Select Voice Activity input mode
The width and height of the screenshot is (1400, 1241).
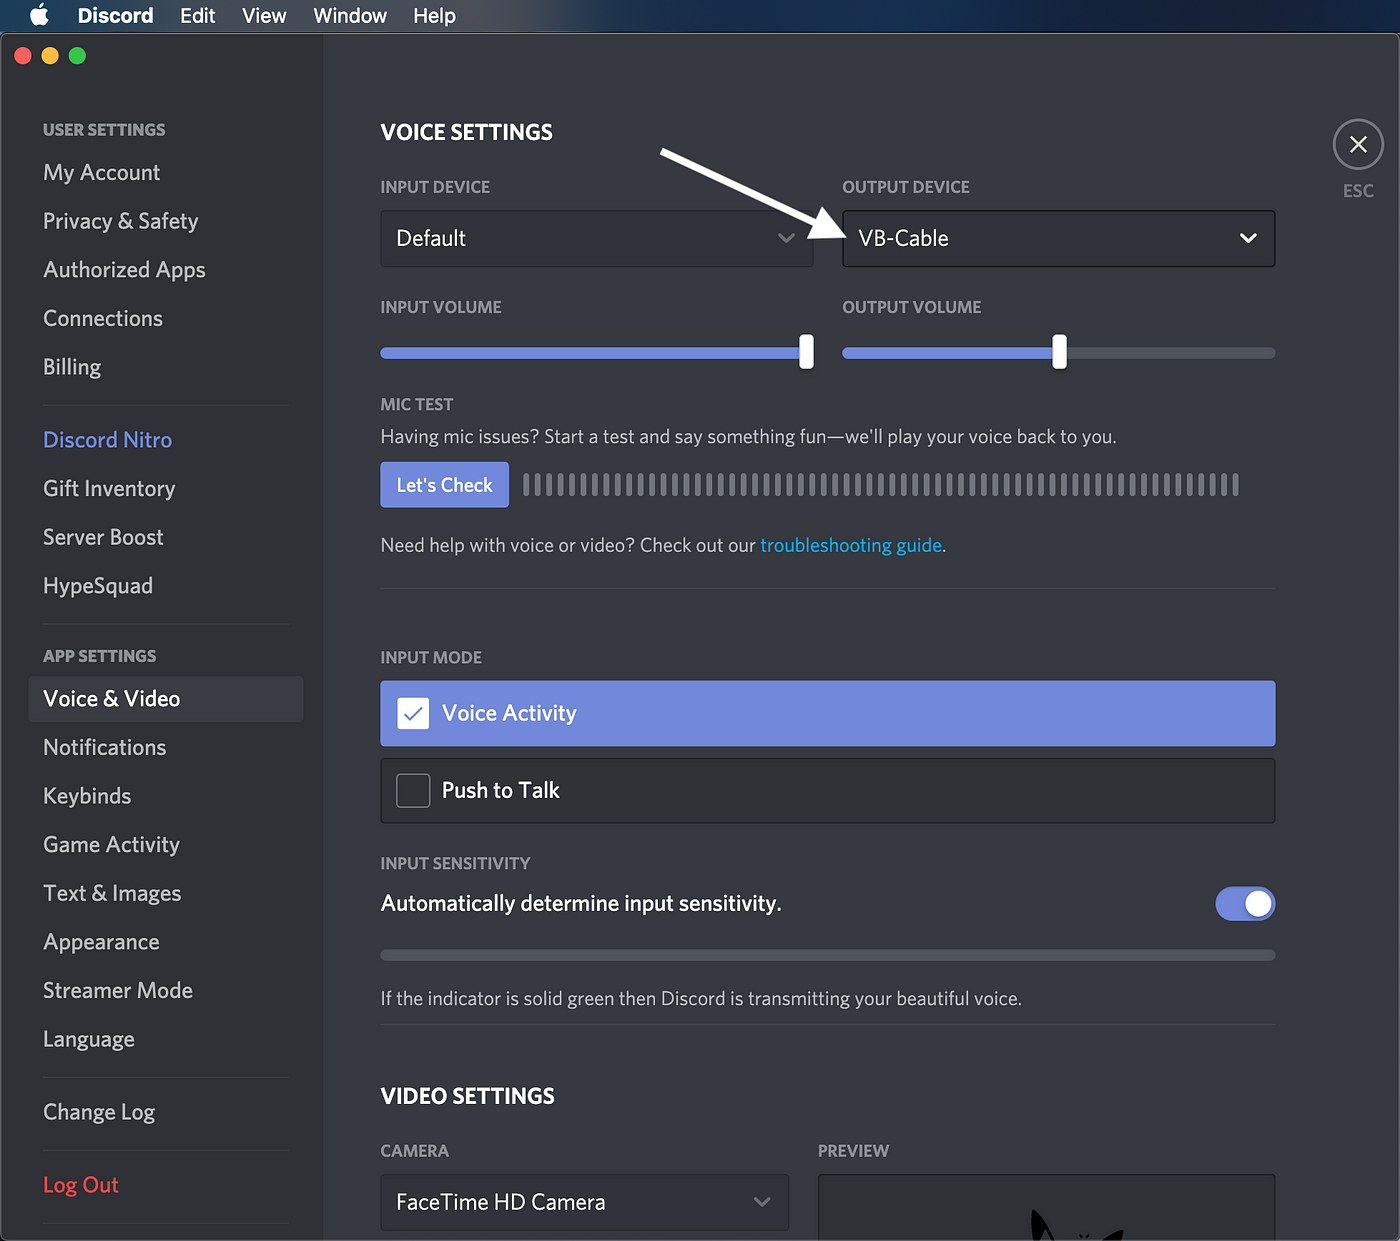827,713
